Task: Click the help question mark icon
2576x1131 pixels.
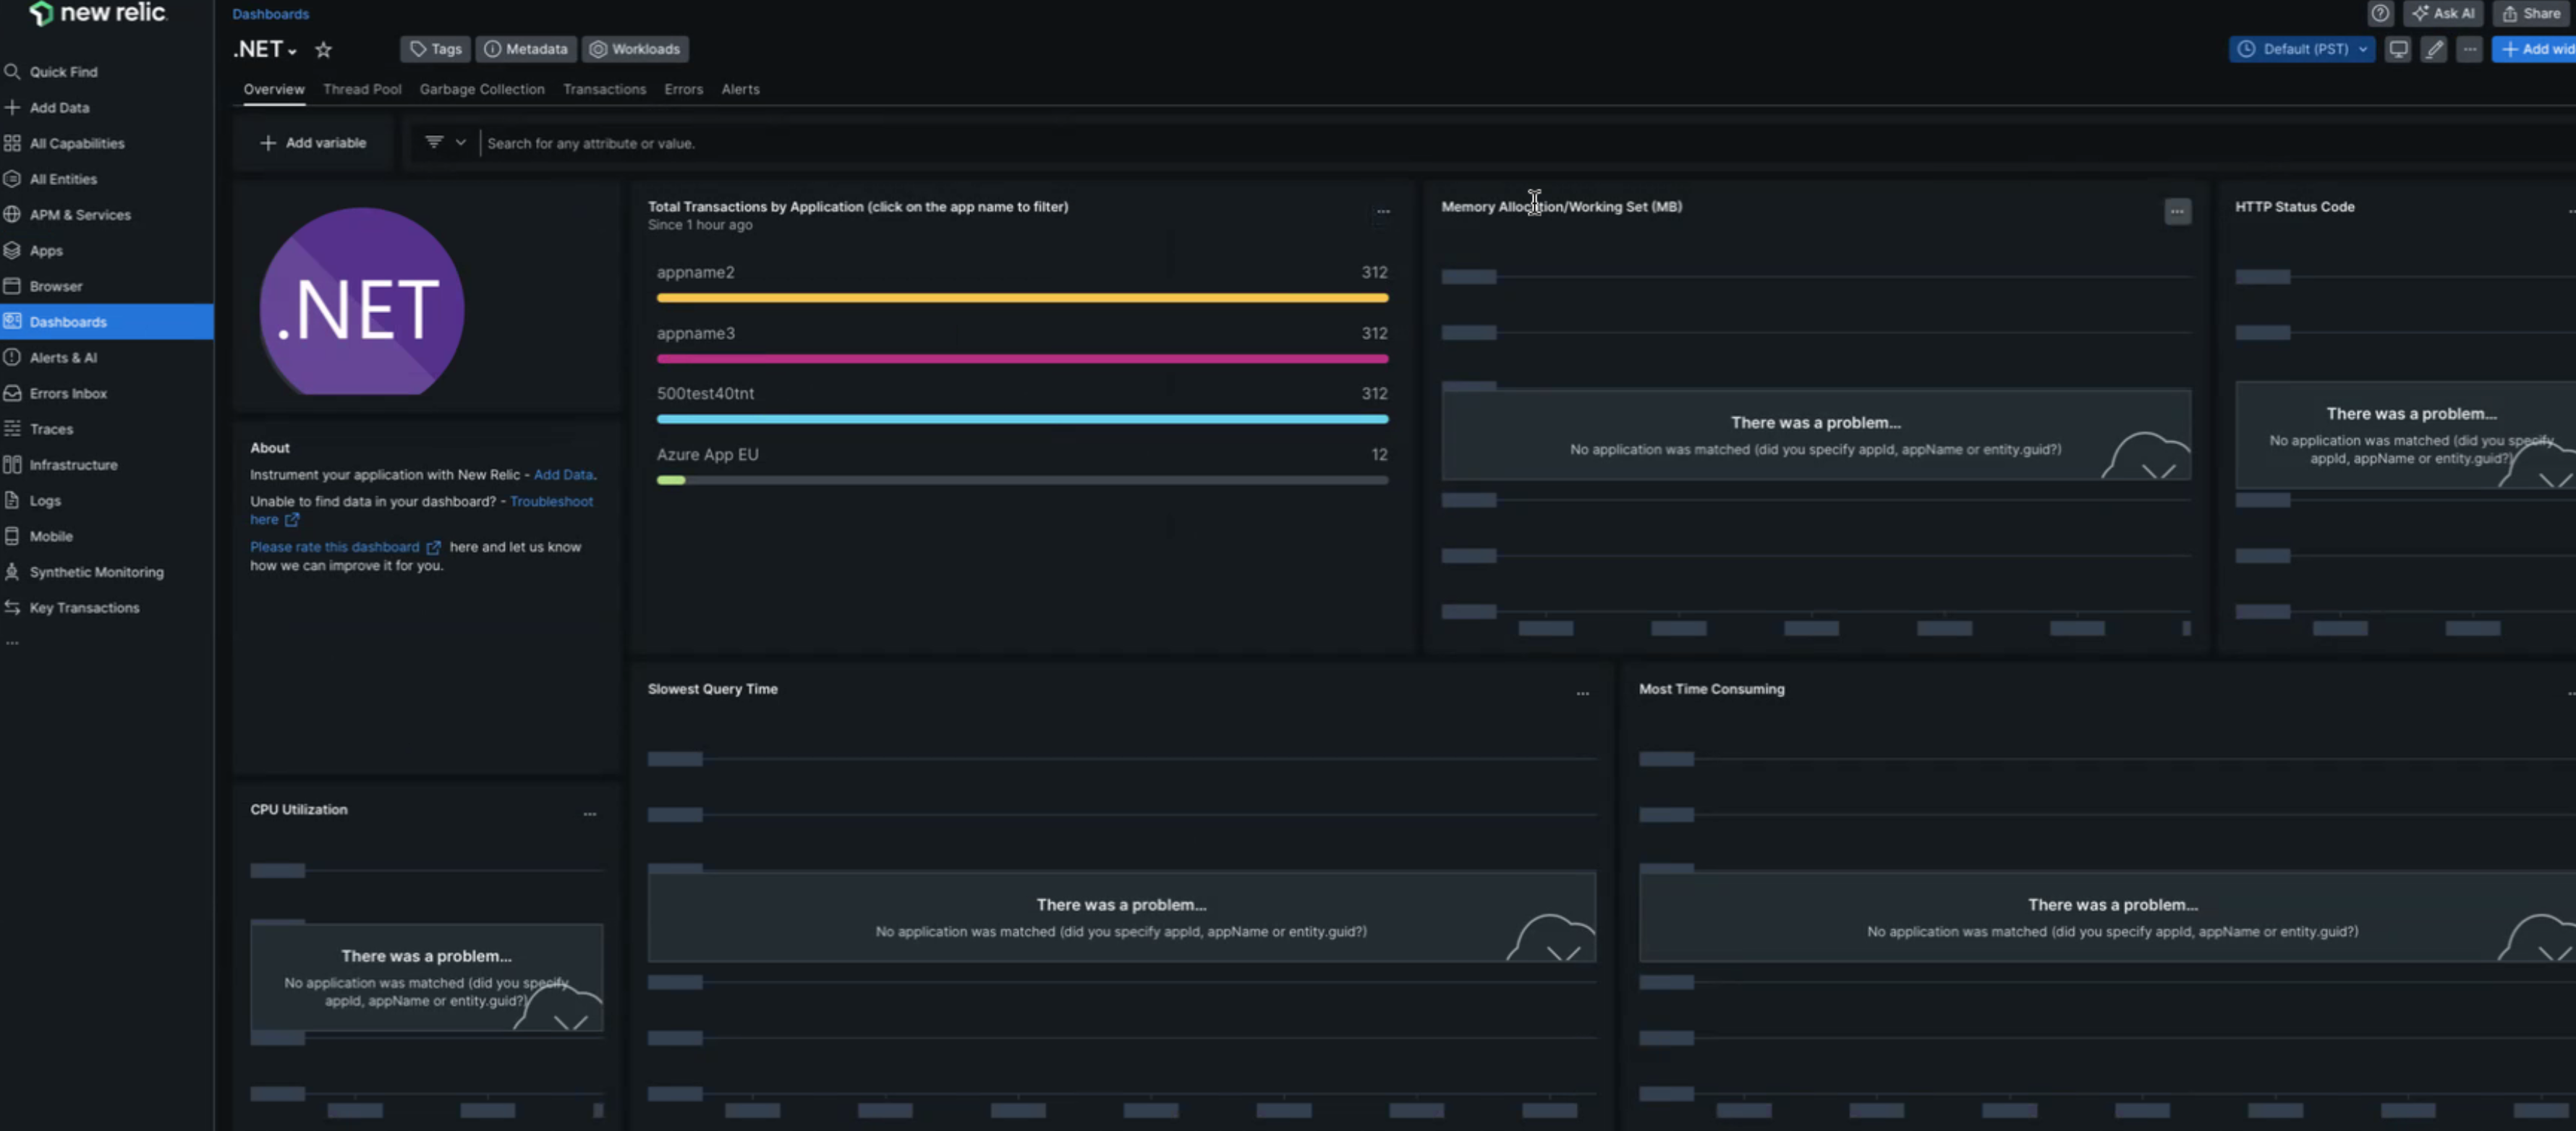Action: [2380, 13]
